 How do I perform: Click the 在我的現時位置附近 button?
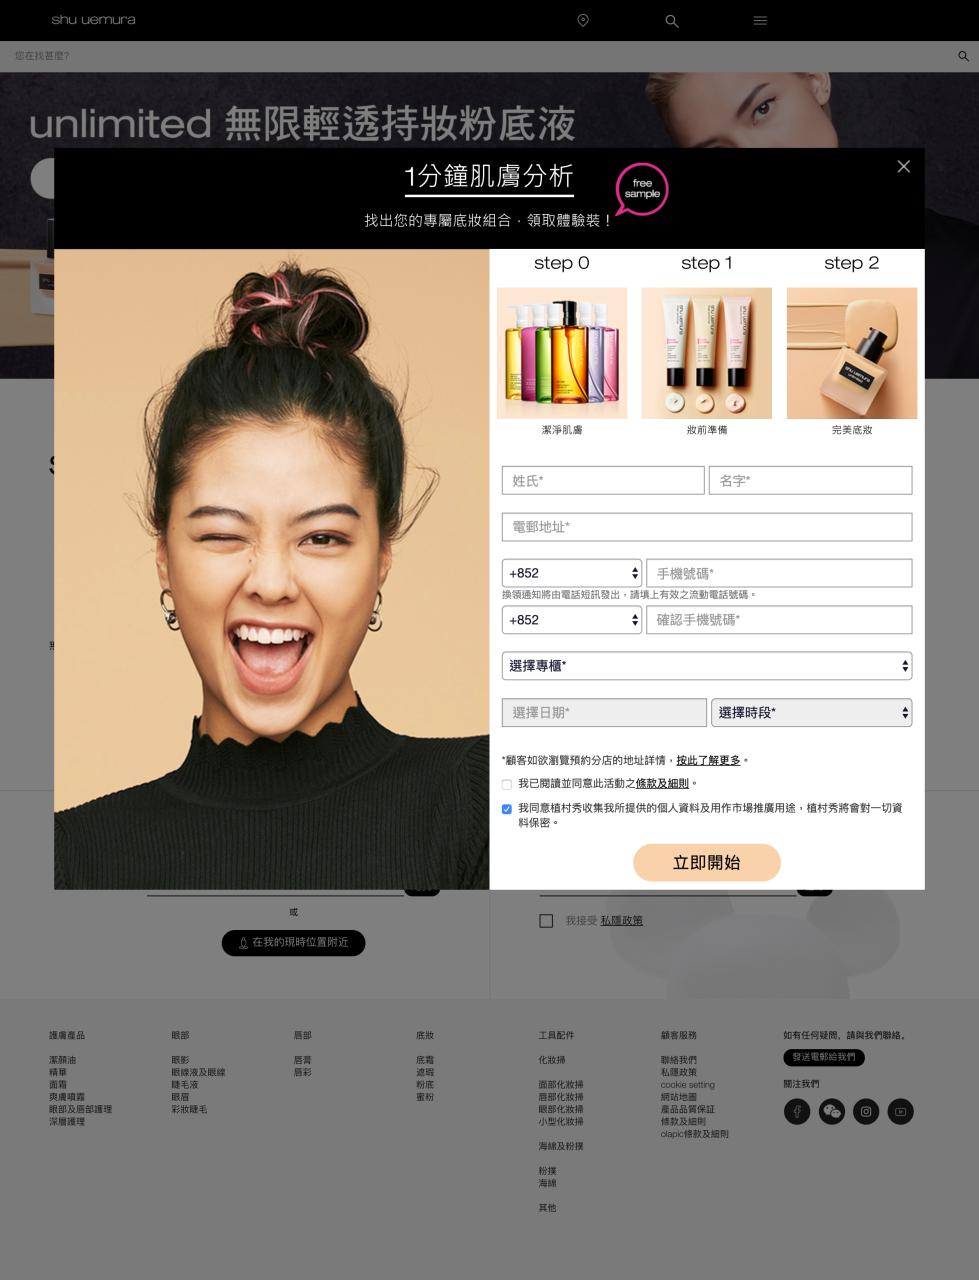click(x=293, y=943)
